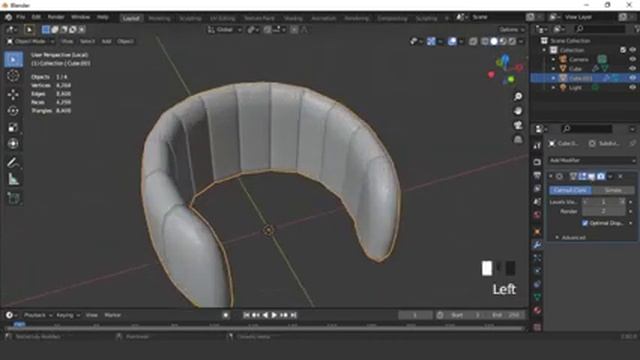Open the Object Mode dropdown
Screen dimensions: 640x360
click(x=31, y=41)
